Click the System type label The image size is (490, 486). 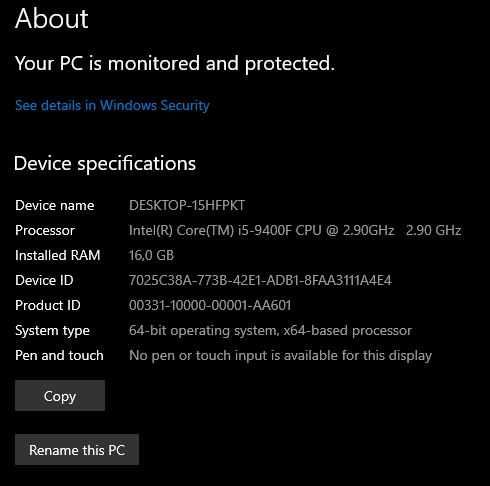click(52, 331)
